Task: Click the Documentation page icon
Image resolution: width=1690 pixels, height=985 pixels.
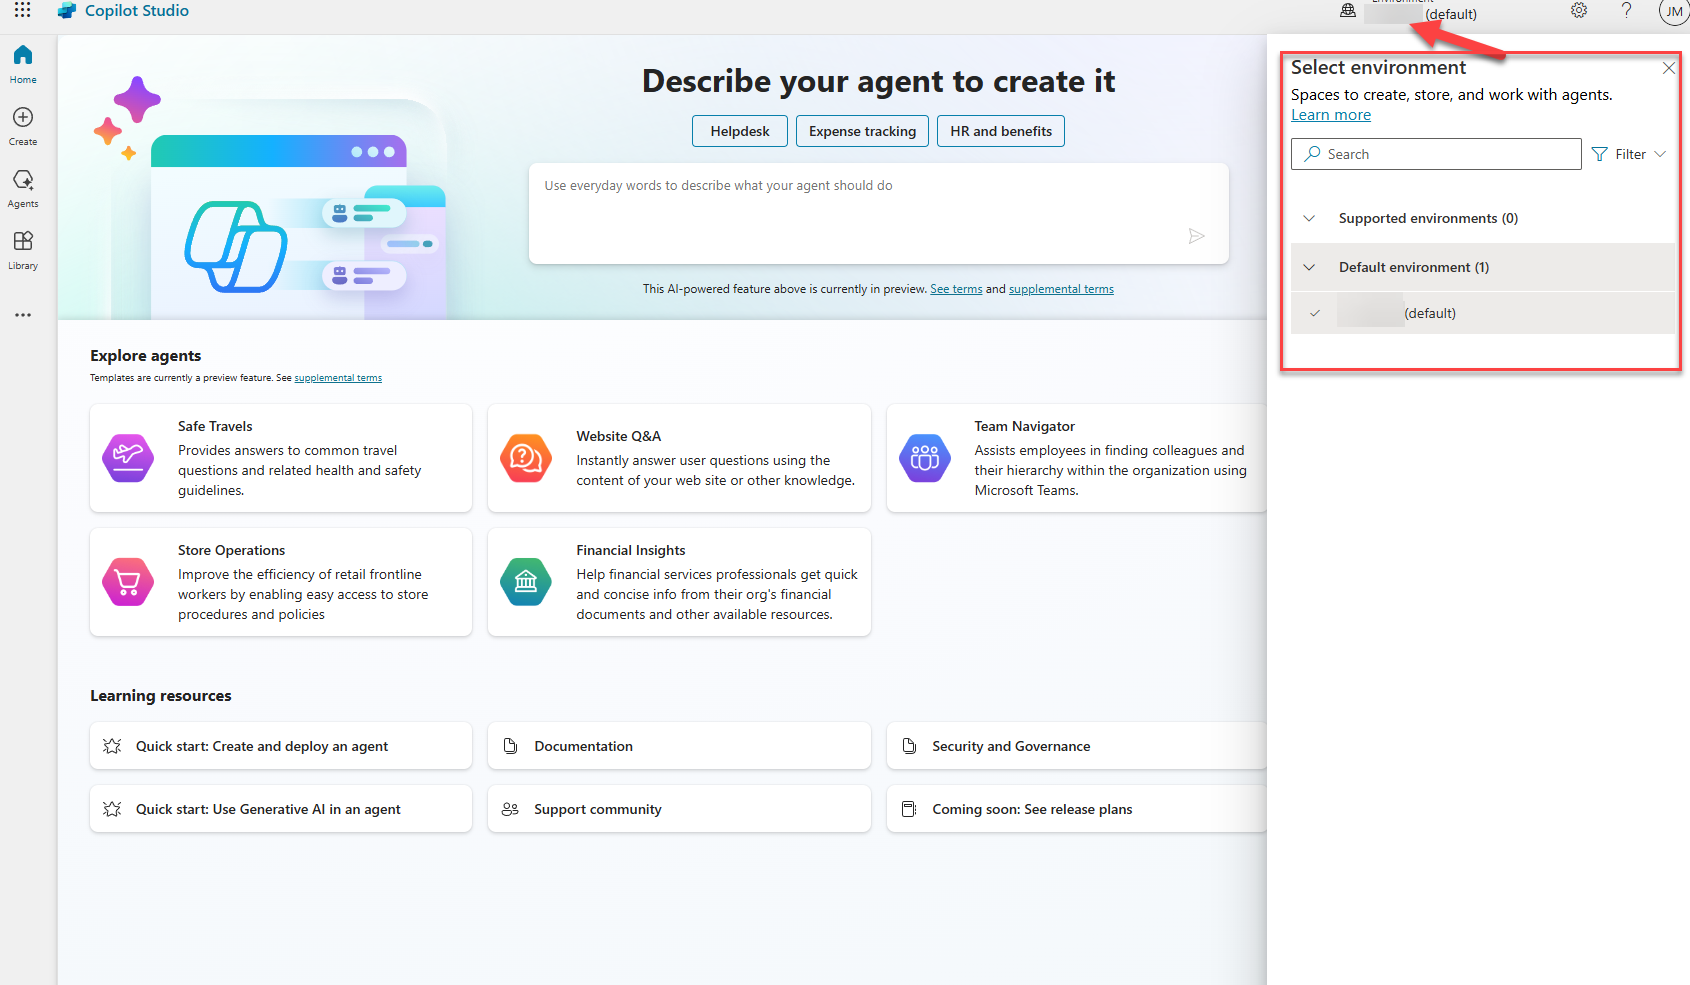Action: coord(510,746)
